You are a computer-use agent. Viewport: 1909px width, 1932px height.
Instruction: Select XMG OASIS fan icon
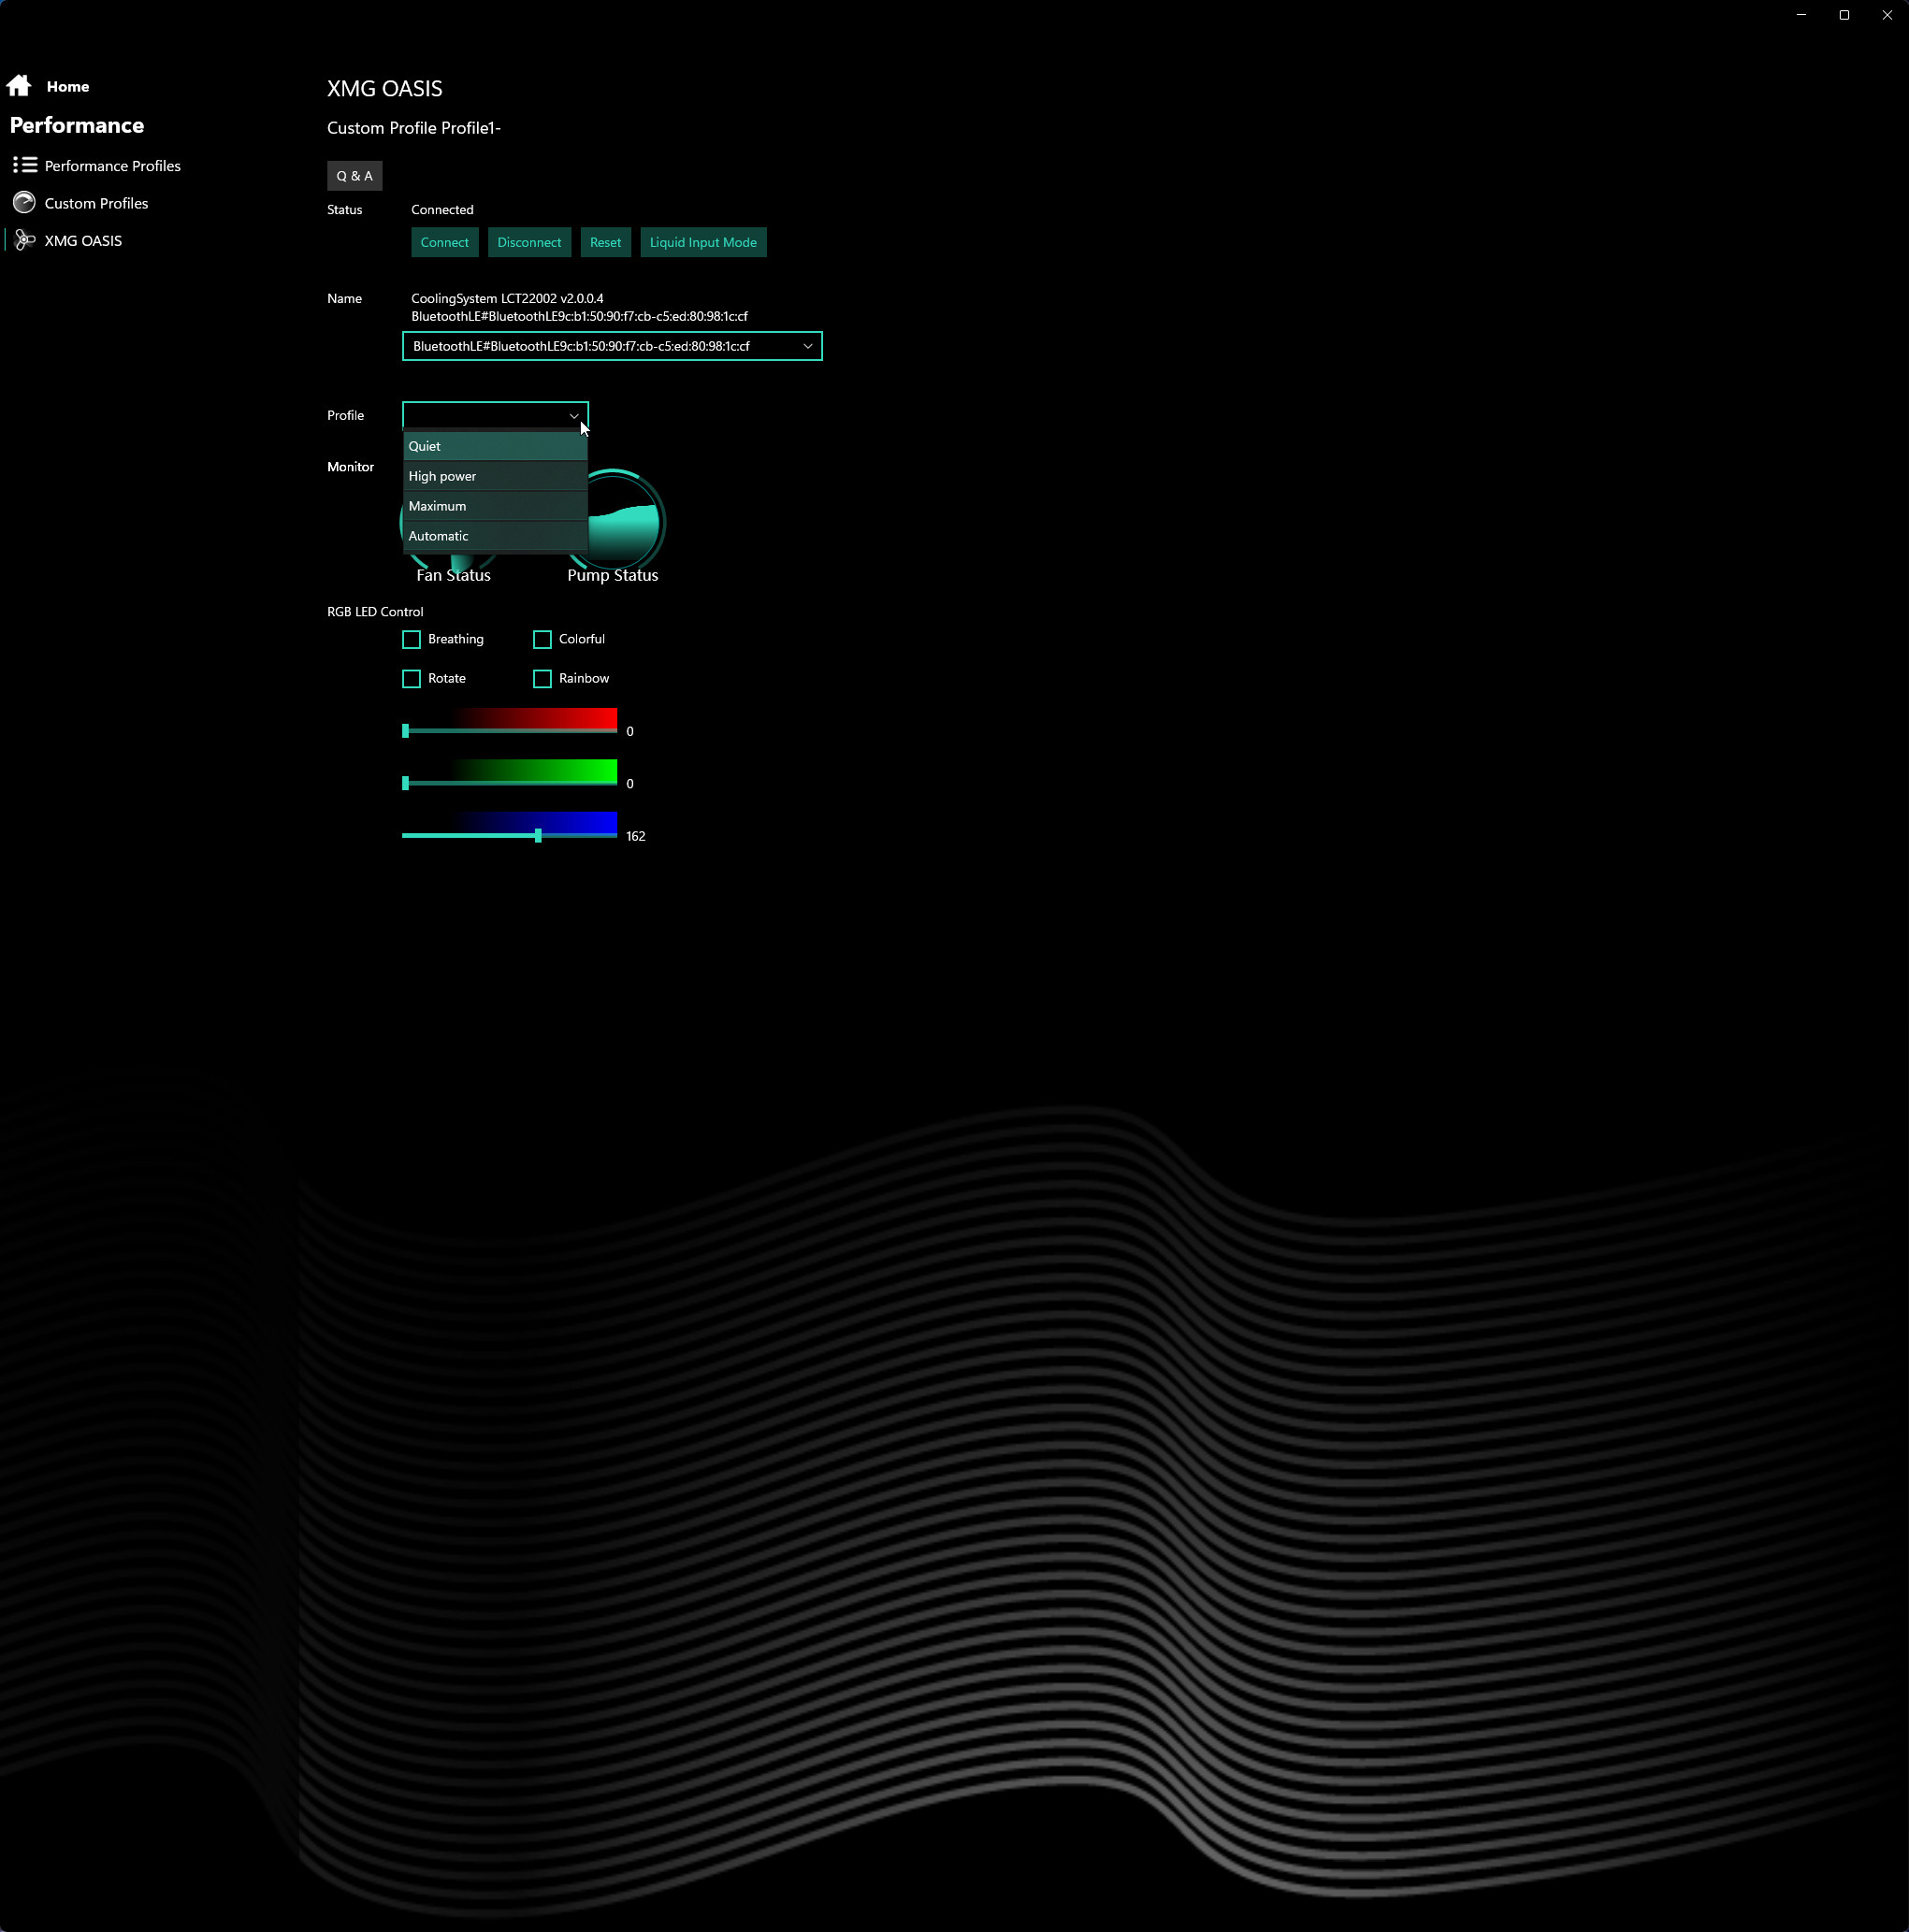coord(25,241)
